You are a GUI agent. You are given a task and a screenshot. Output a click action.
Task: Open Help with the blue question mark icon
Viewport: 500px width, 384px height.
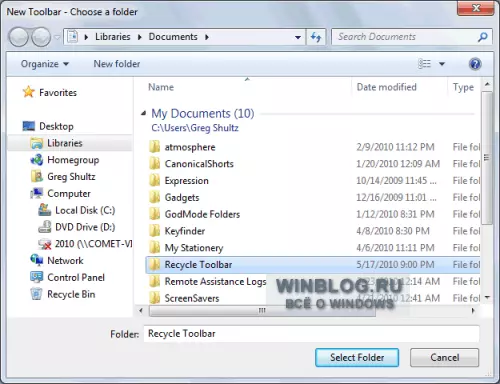tap(475, 64)
